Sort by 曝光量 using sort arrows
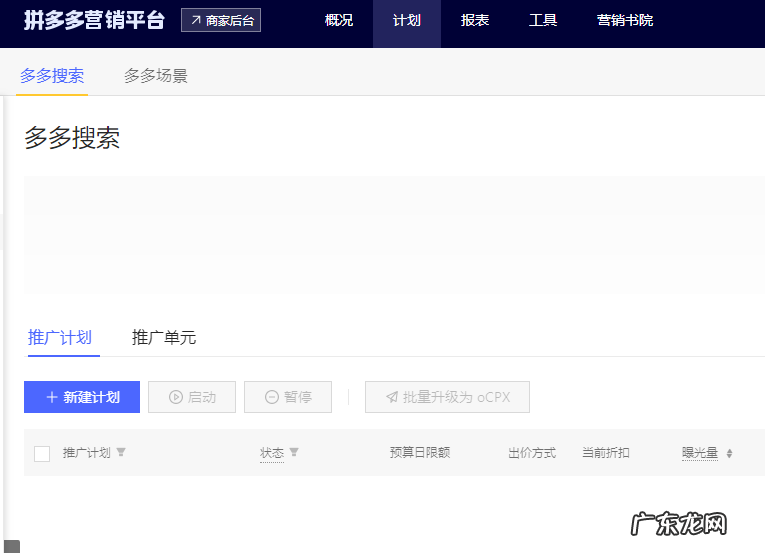This screenshot has width=765, height=553. (x=729, y=453)
